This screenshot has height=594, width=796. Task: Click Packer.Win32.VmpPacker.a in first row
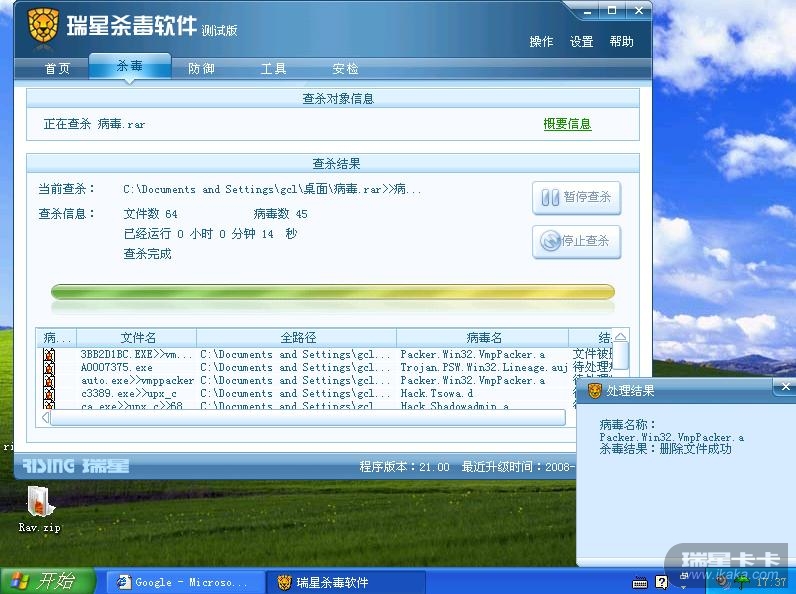tap(473, 354)
